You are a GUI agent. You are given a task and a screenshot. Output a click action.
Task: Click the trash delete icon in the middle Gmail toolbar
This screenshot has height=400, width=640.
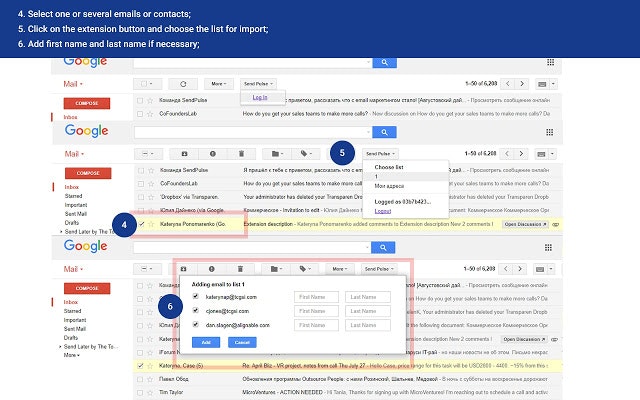tap(241, 154)
